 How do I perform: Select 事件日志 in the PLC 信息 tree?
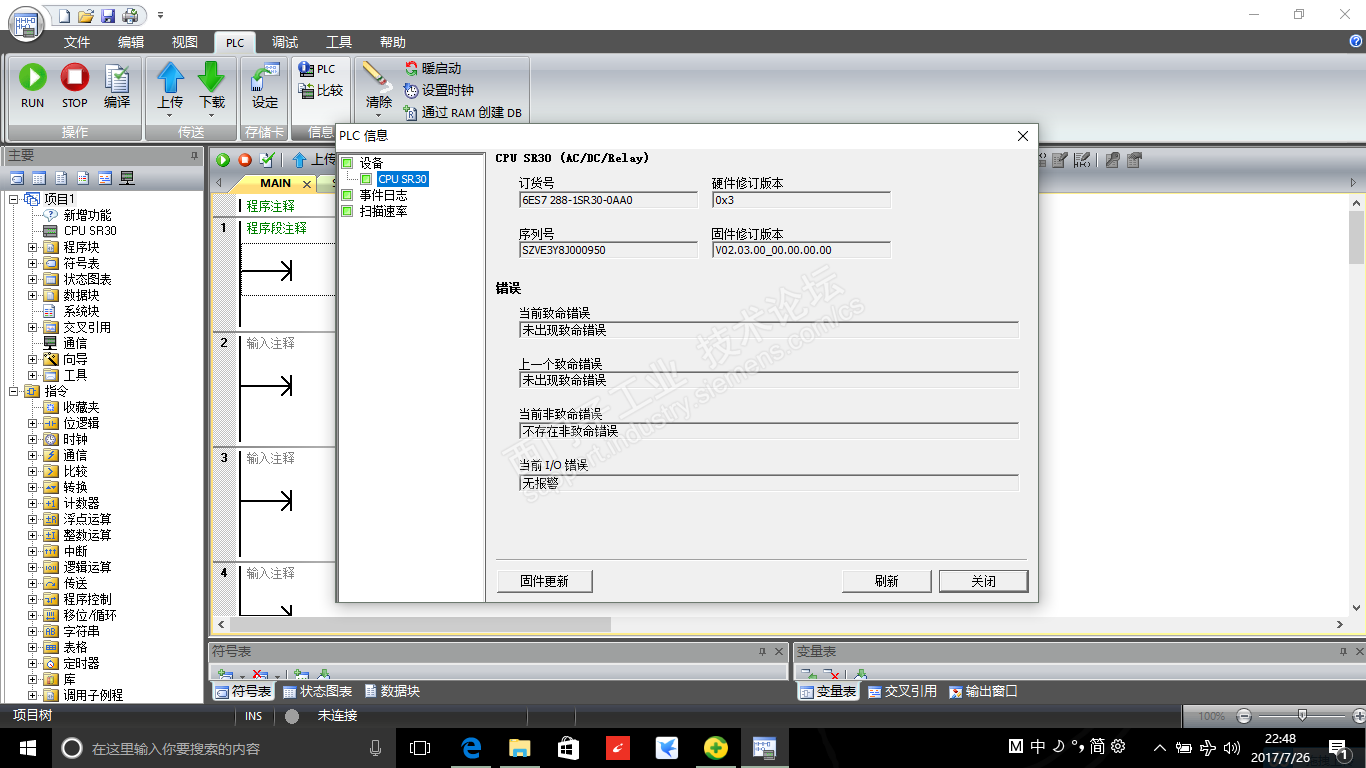click(x=383, y=195)
